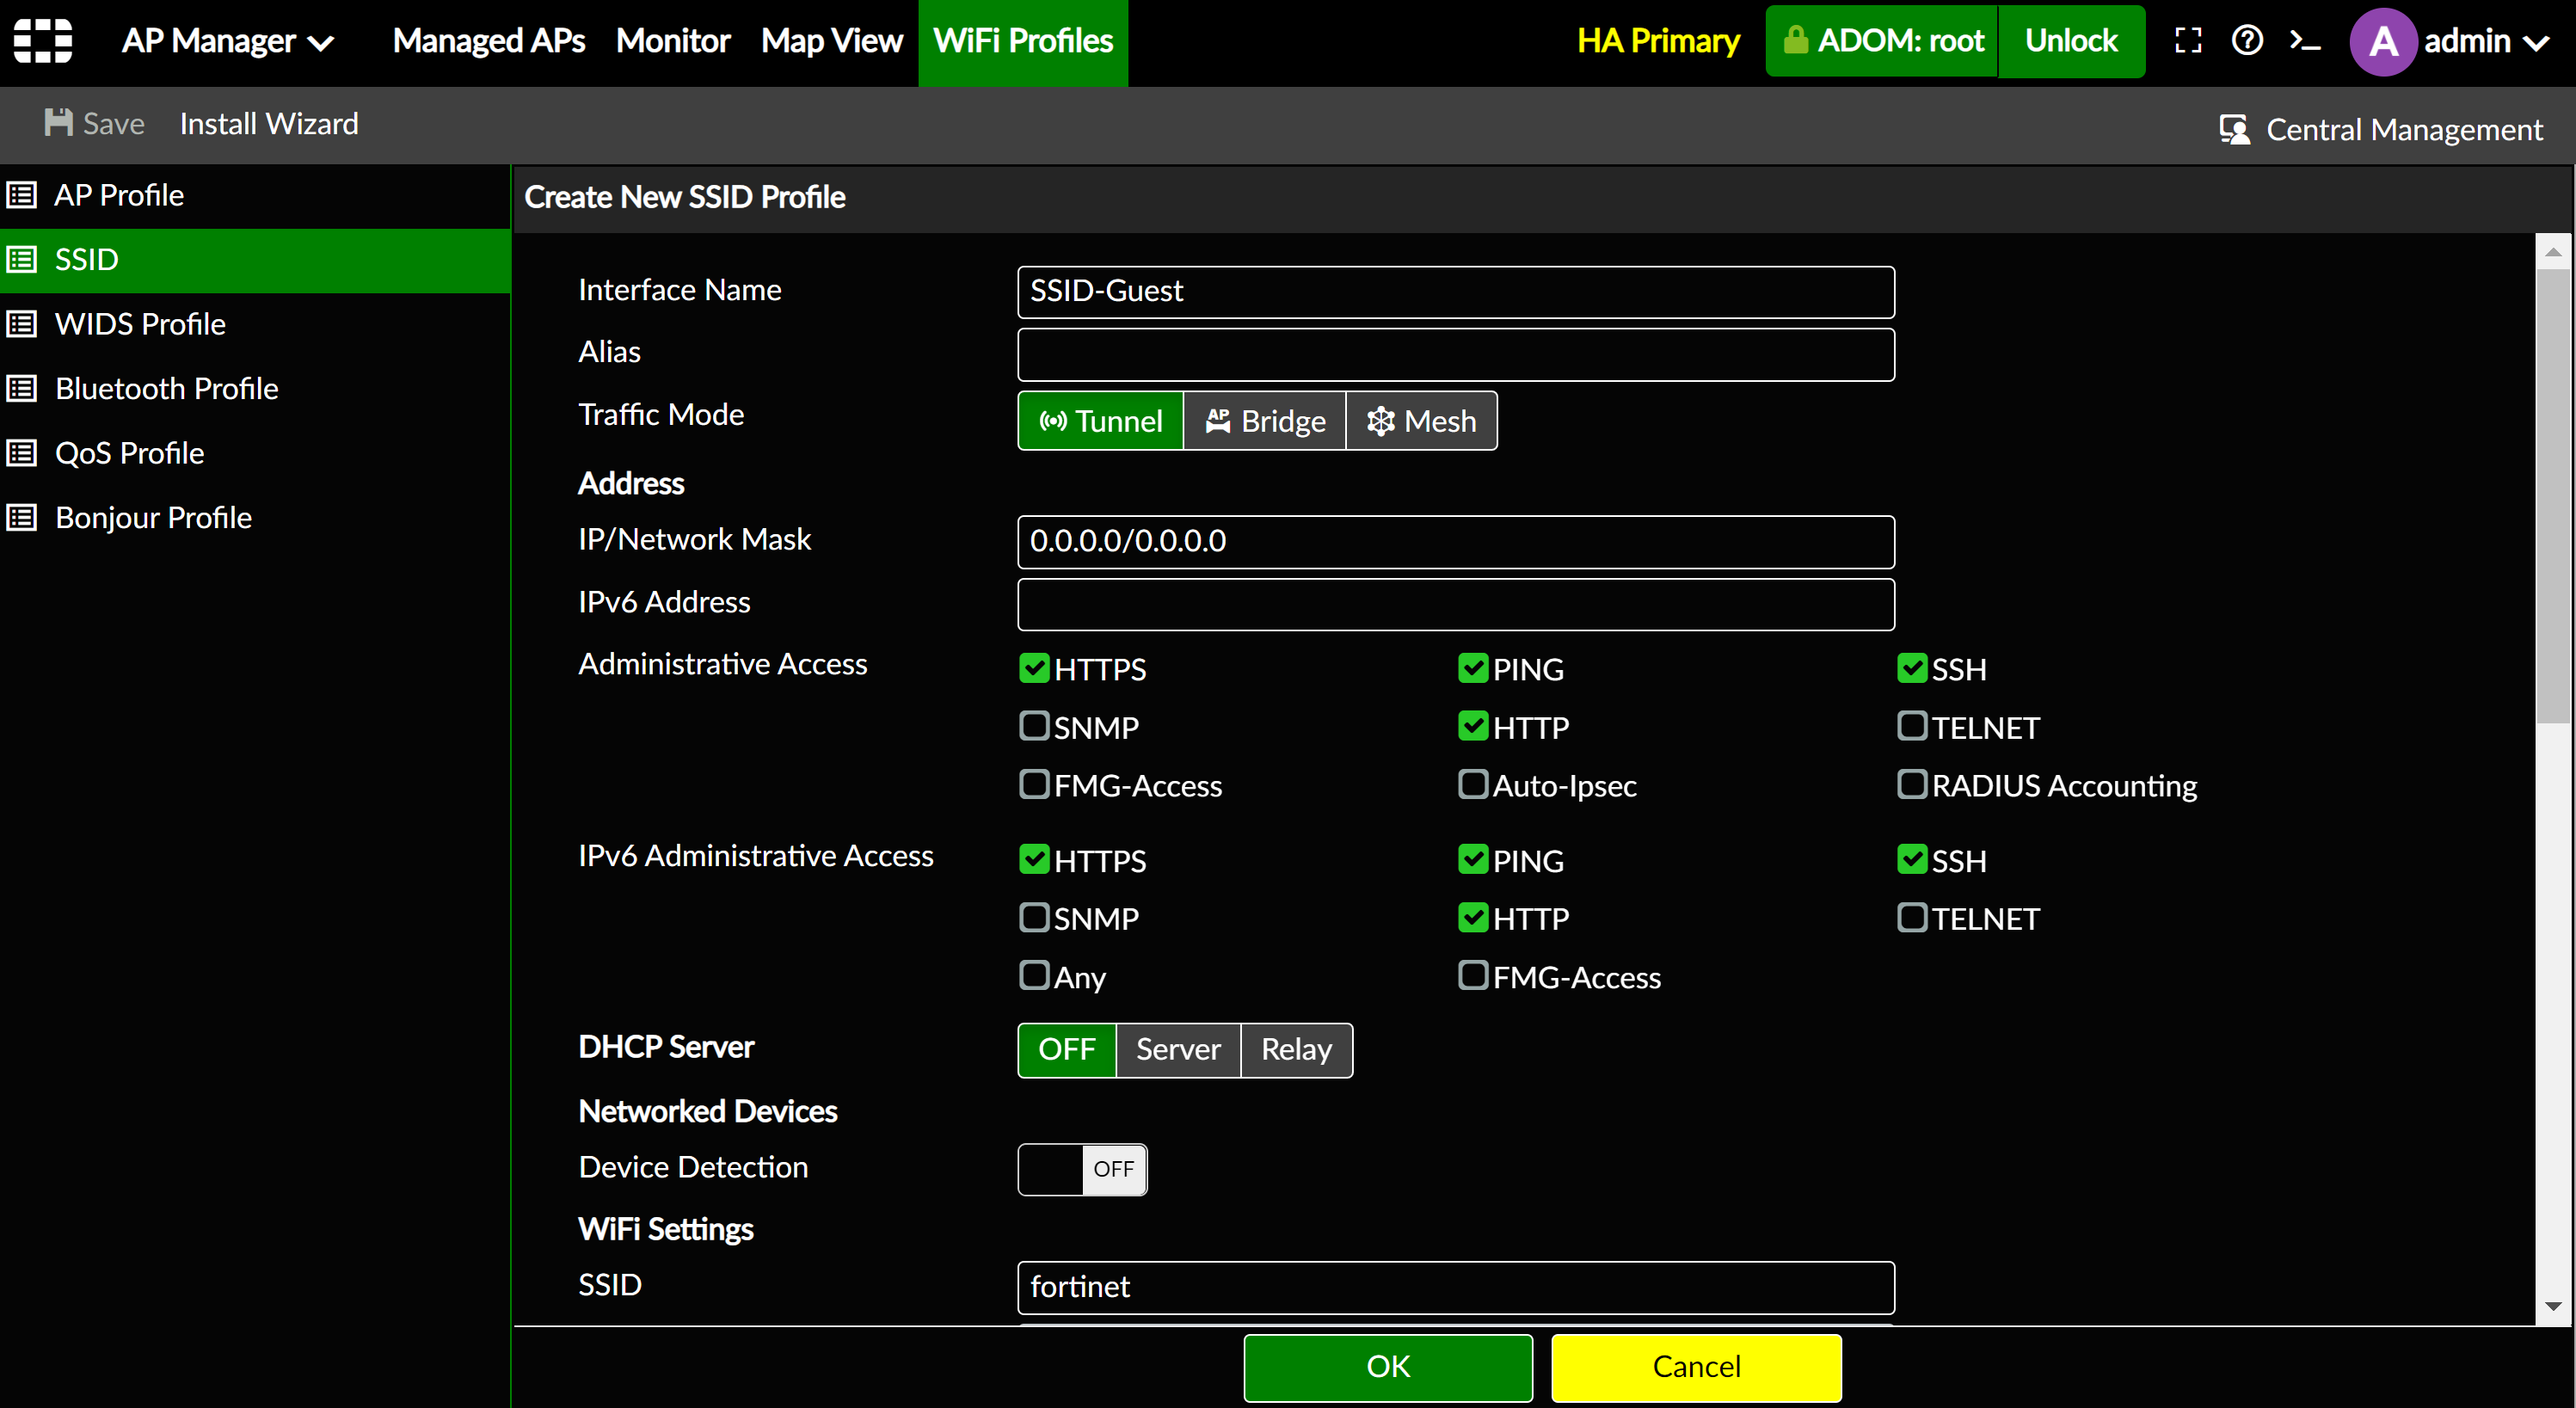Click the QoS Profile list icon
Image resolution: width=2576 pixels, height=1408 pixels.
pyautogui.click(x=22, y=453)
